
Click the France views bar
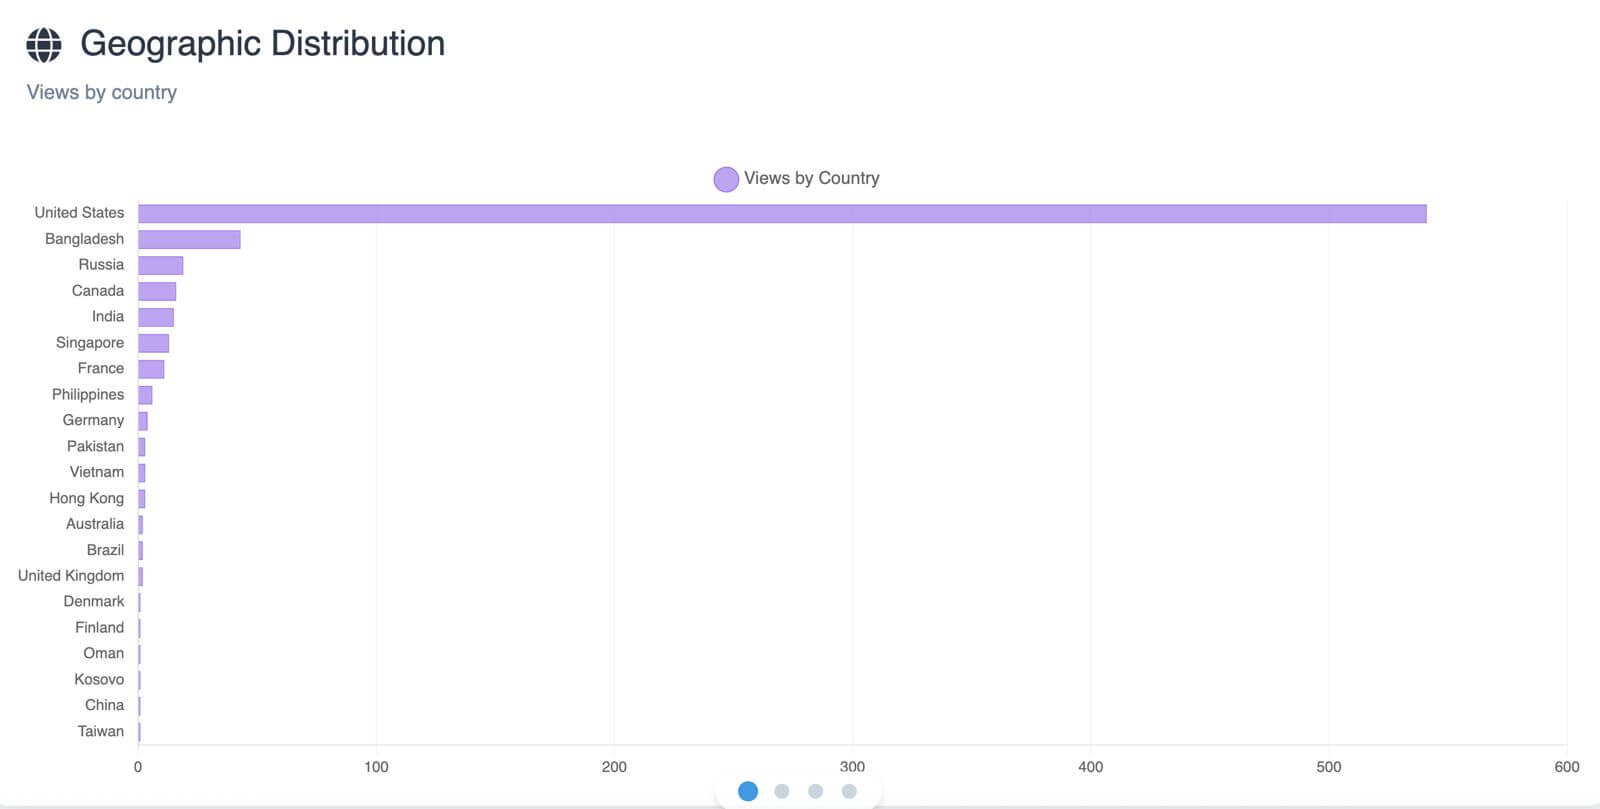coord(151,369)
